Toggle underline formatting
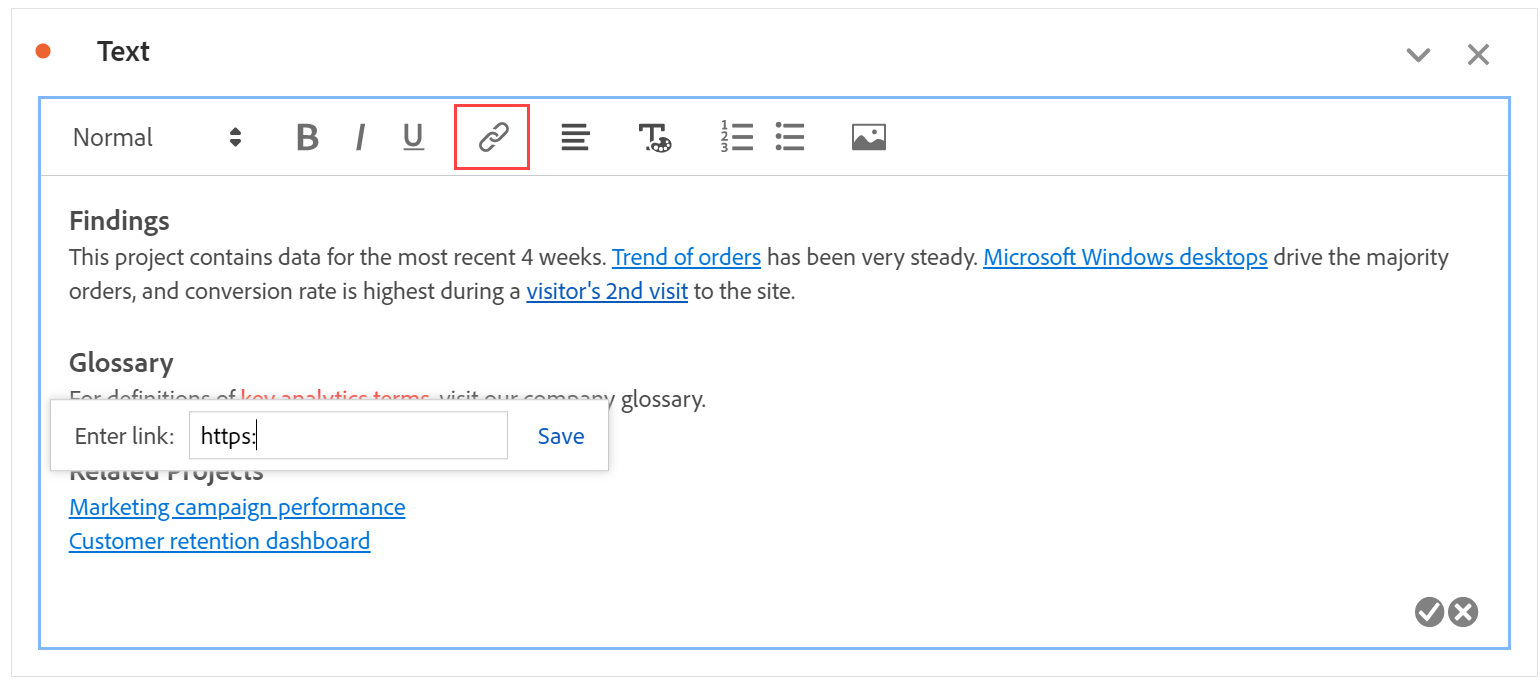 413,137
